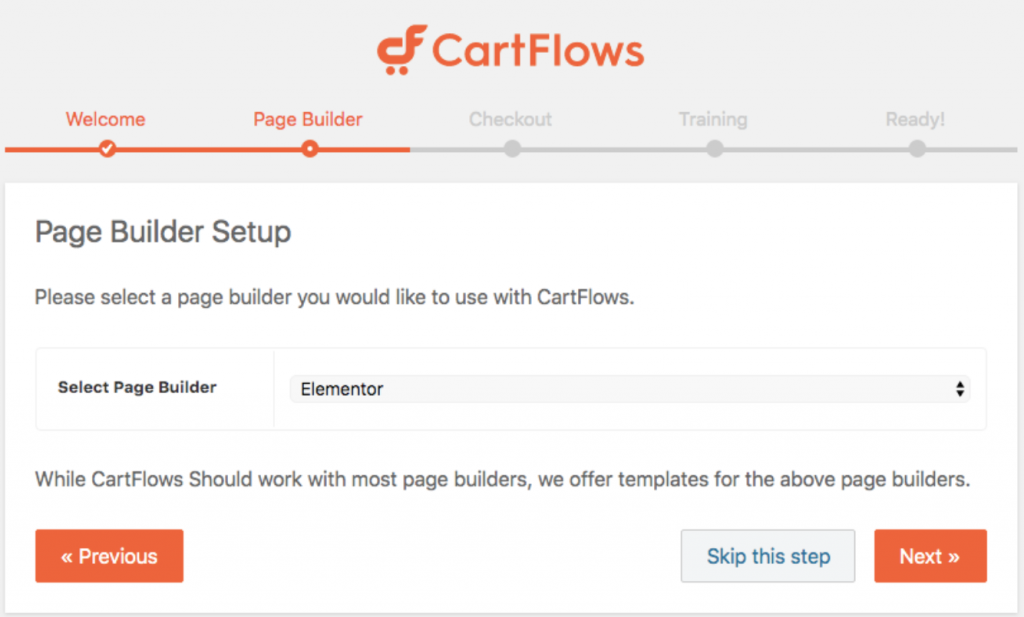Click the Select Page Builder field label
Screen dimensions: 1024x617
[x=137, y=387]
